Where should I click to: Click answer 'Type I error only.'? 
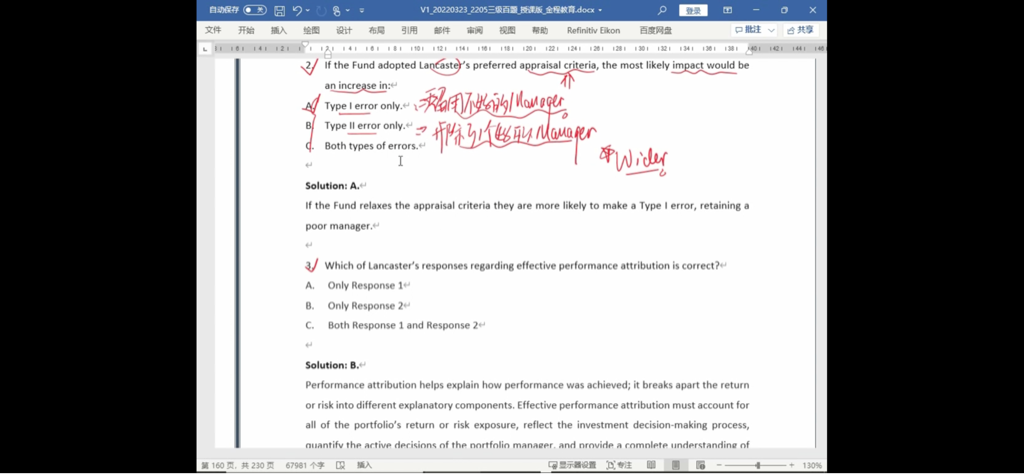pyautogui.click(x=363, y=106)
